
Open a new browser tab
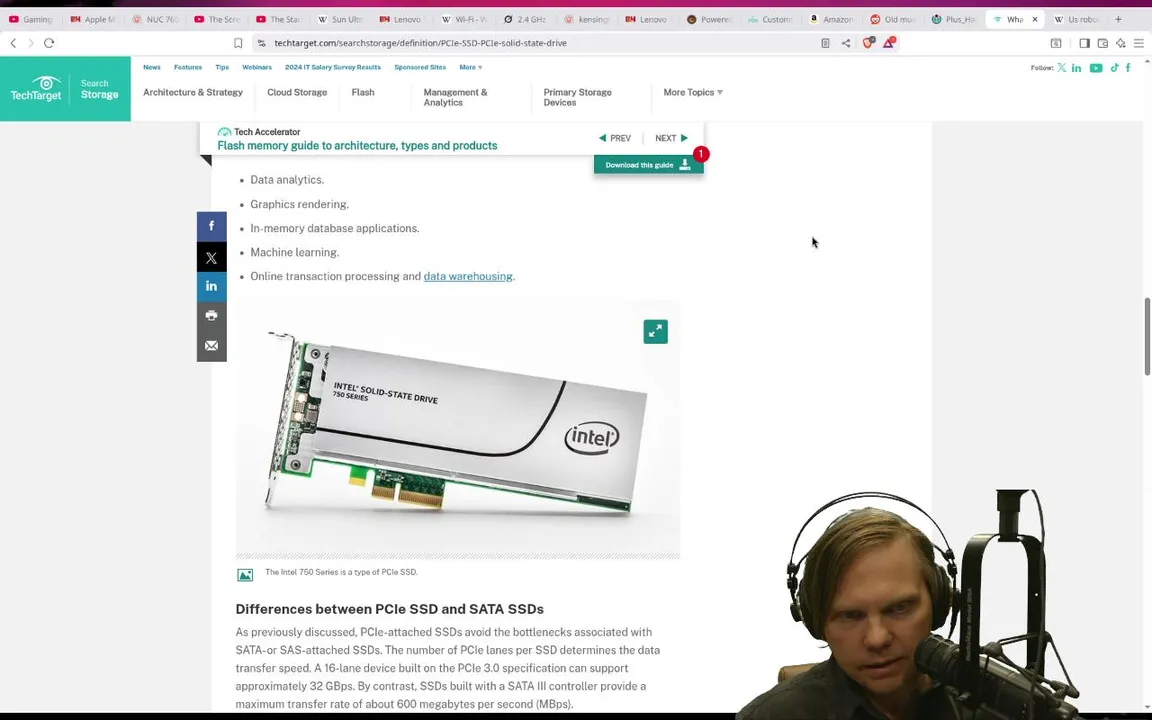(1118, 19)
